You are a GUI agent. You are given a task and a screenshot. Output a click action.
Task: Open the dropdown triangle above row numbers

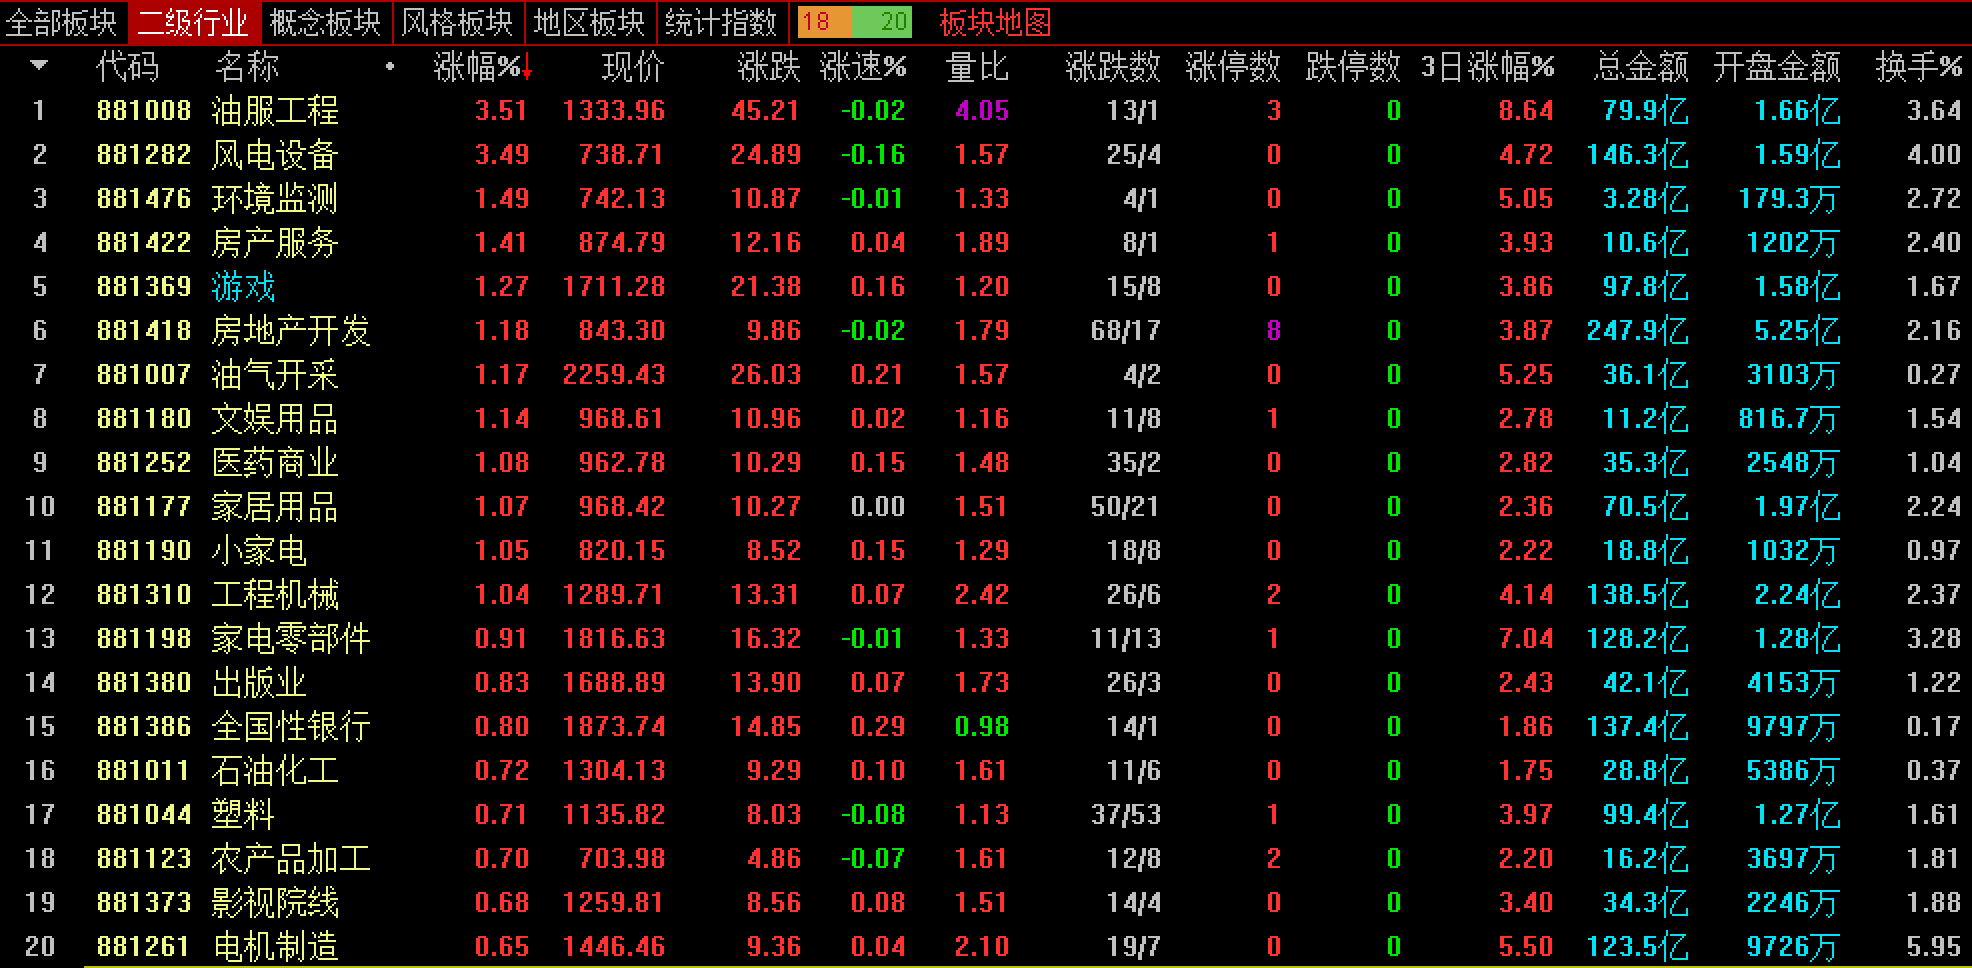pyautogui.click(x=39, y=66)
